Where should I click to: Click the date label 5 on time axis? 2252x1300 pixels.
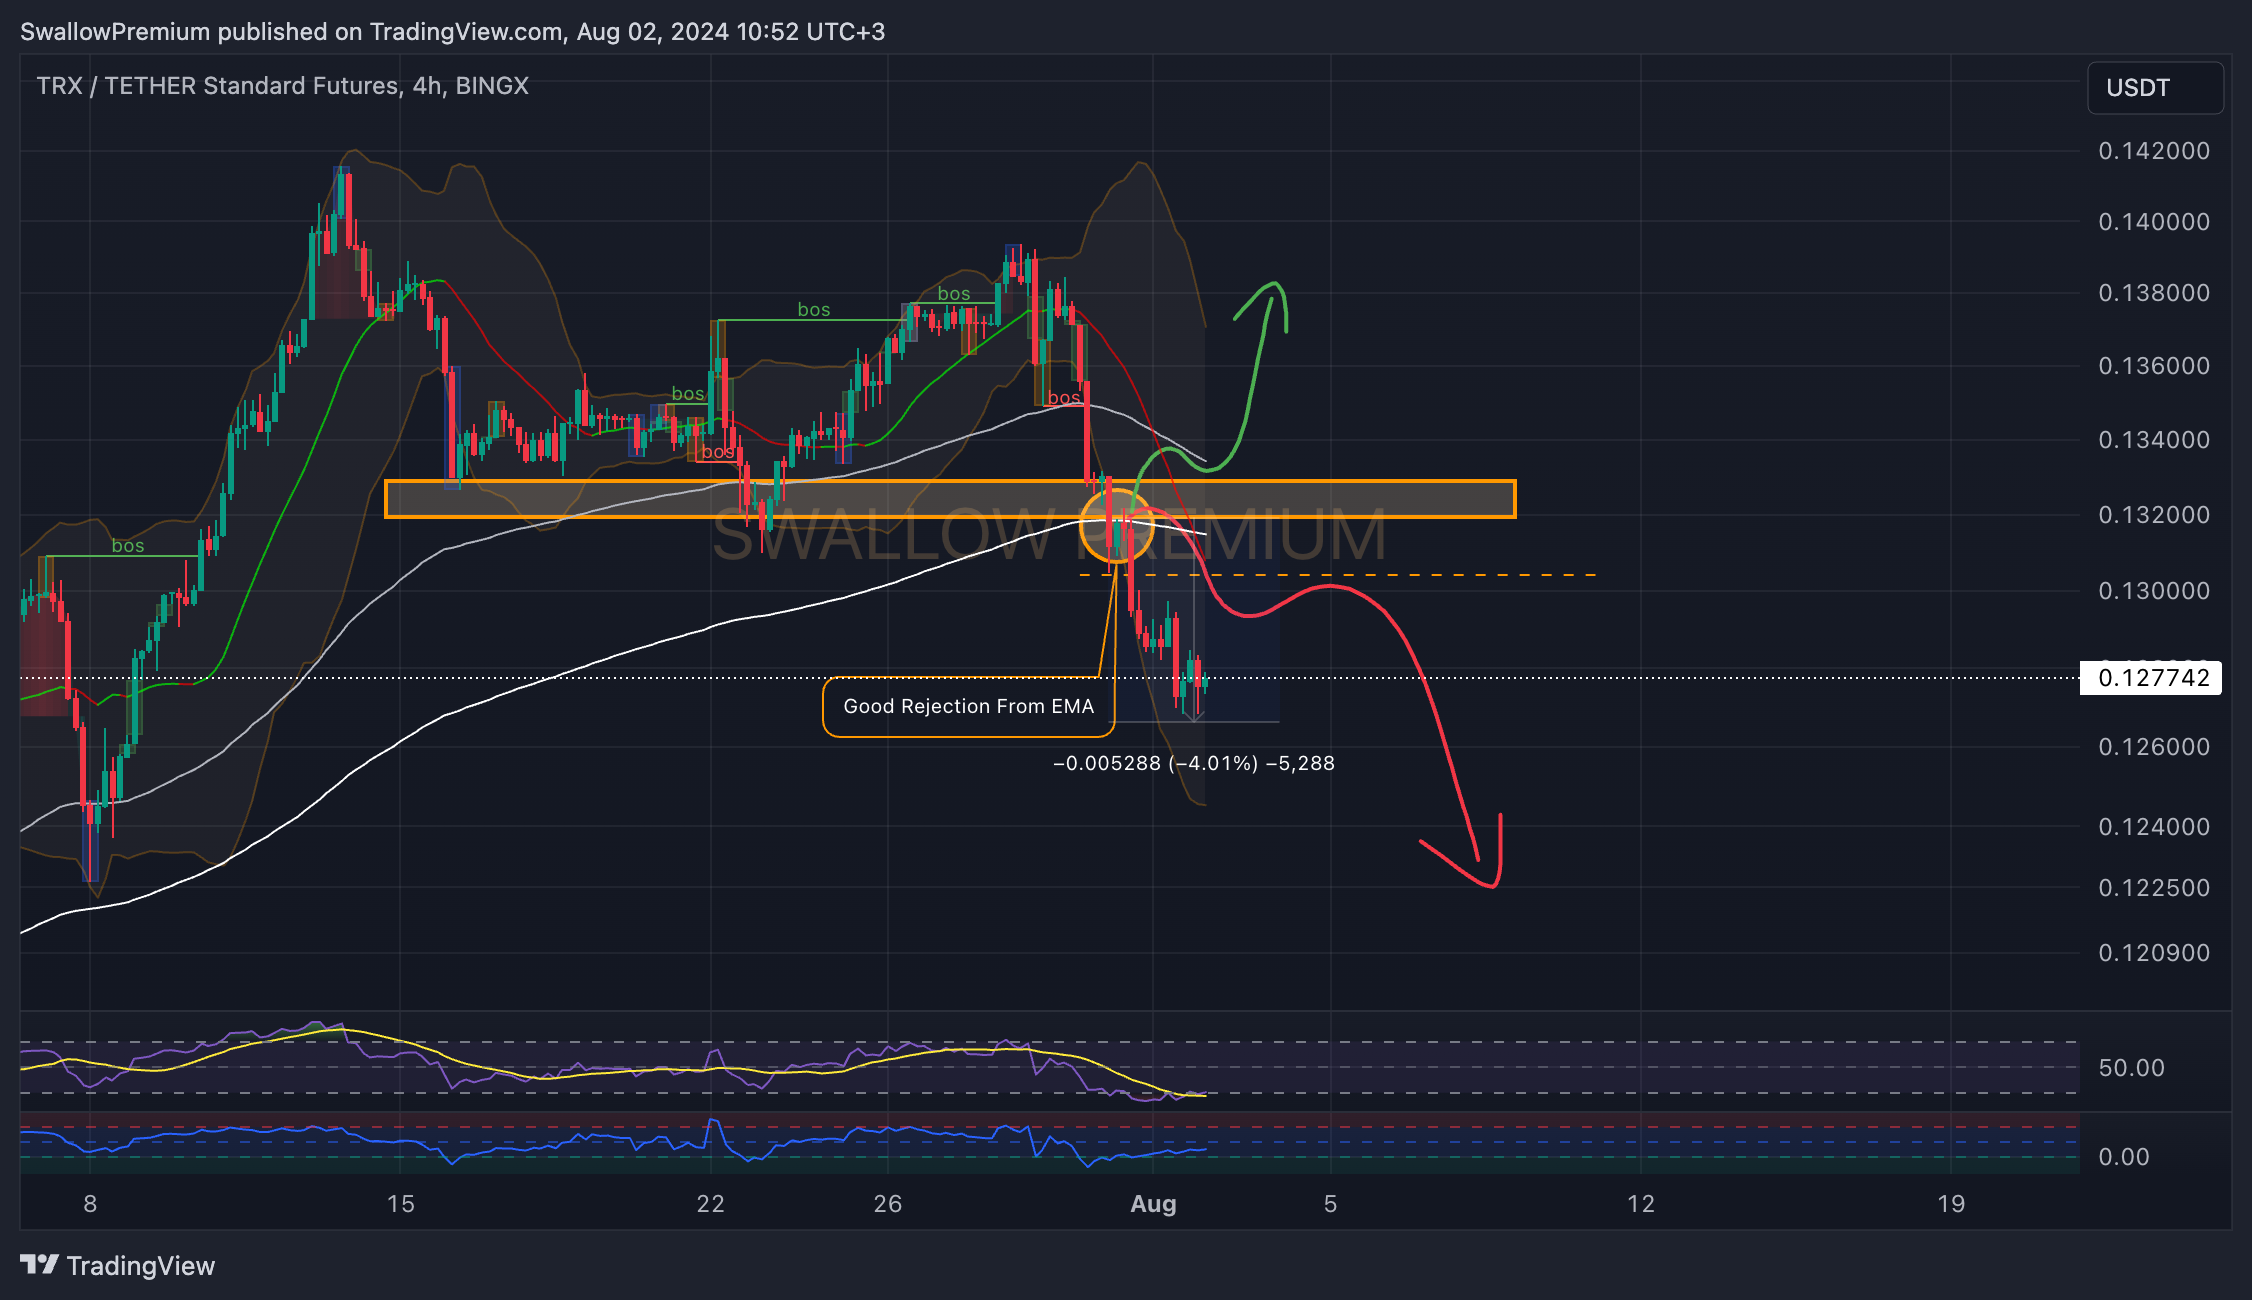tap(1330, 1204)
